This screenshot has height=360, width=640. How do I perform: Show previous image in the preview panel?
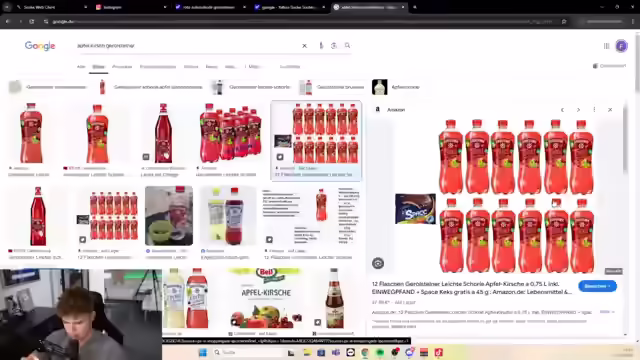coord(562,110)
